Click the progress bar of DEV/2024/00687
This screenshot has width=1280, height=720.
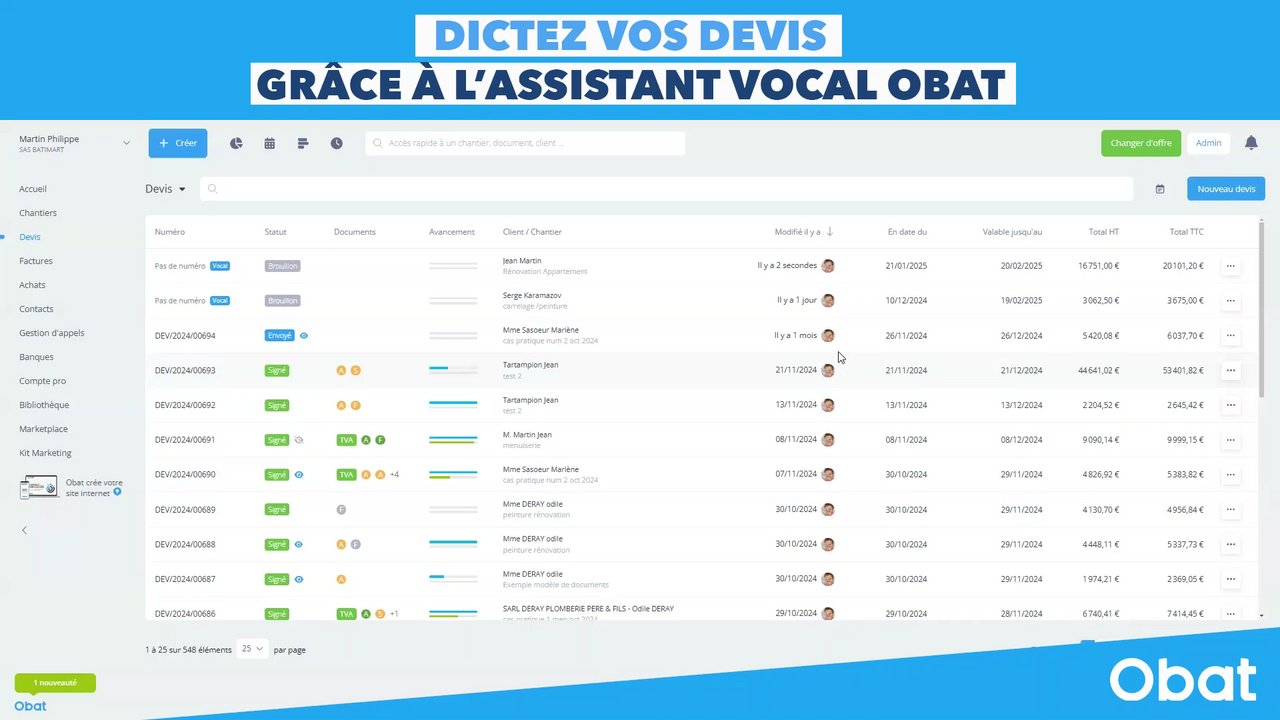coord(453,579)
